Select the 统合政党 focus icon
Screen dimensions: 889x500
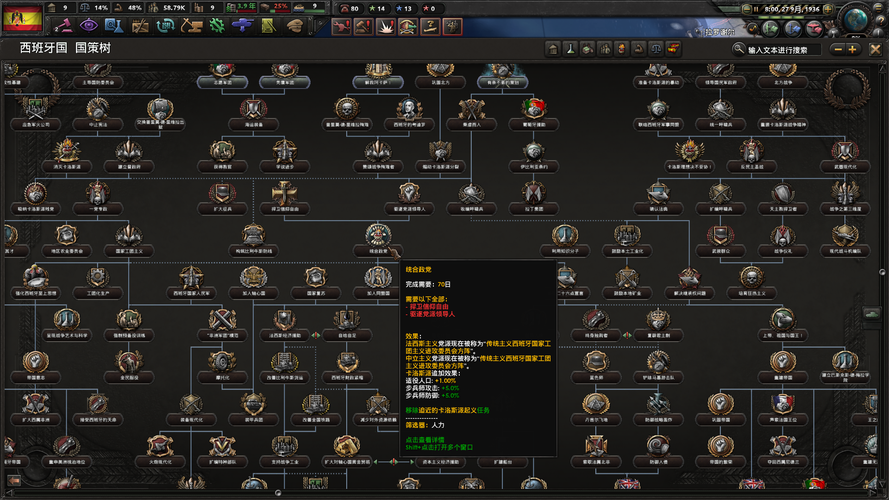pyautogui.click(x=378, y=235)
